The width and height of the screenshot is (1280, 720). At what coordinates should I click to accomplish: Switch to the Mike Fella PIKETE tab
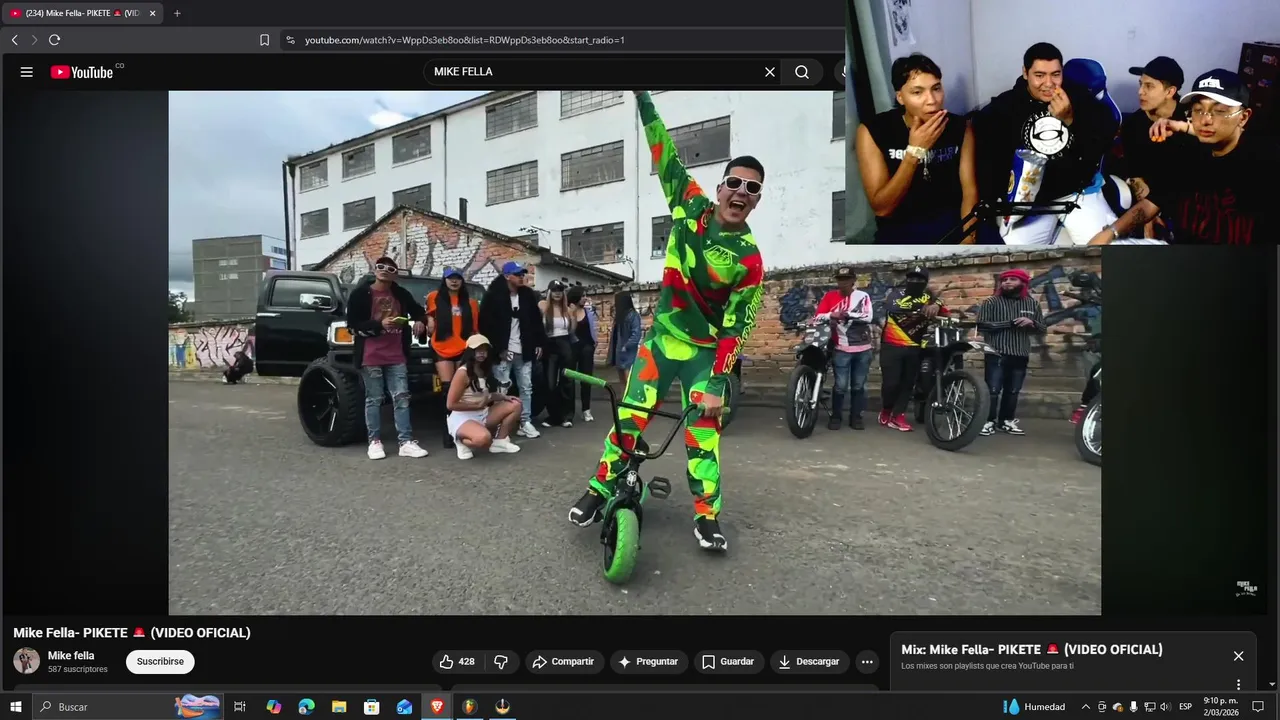tap(82, 13)
